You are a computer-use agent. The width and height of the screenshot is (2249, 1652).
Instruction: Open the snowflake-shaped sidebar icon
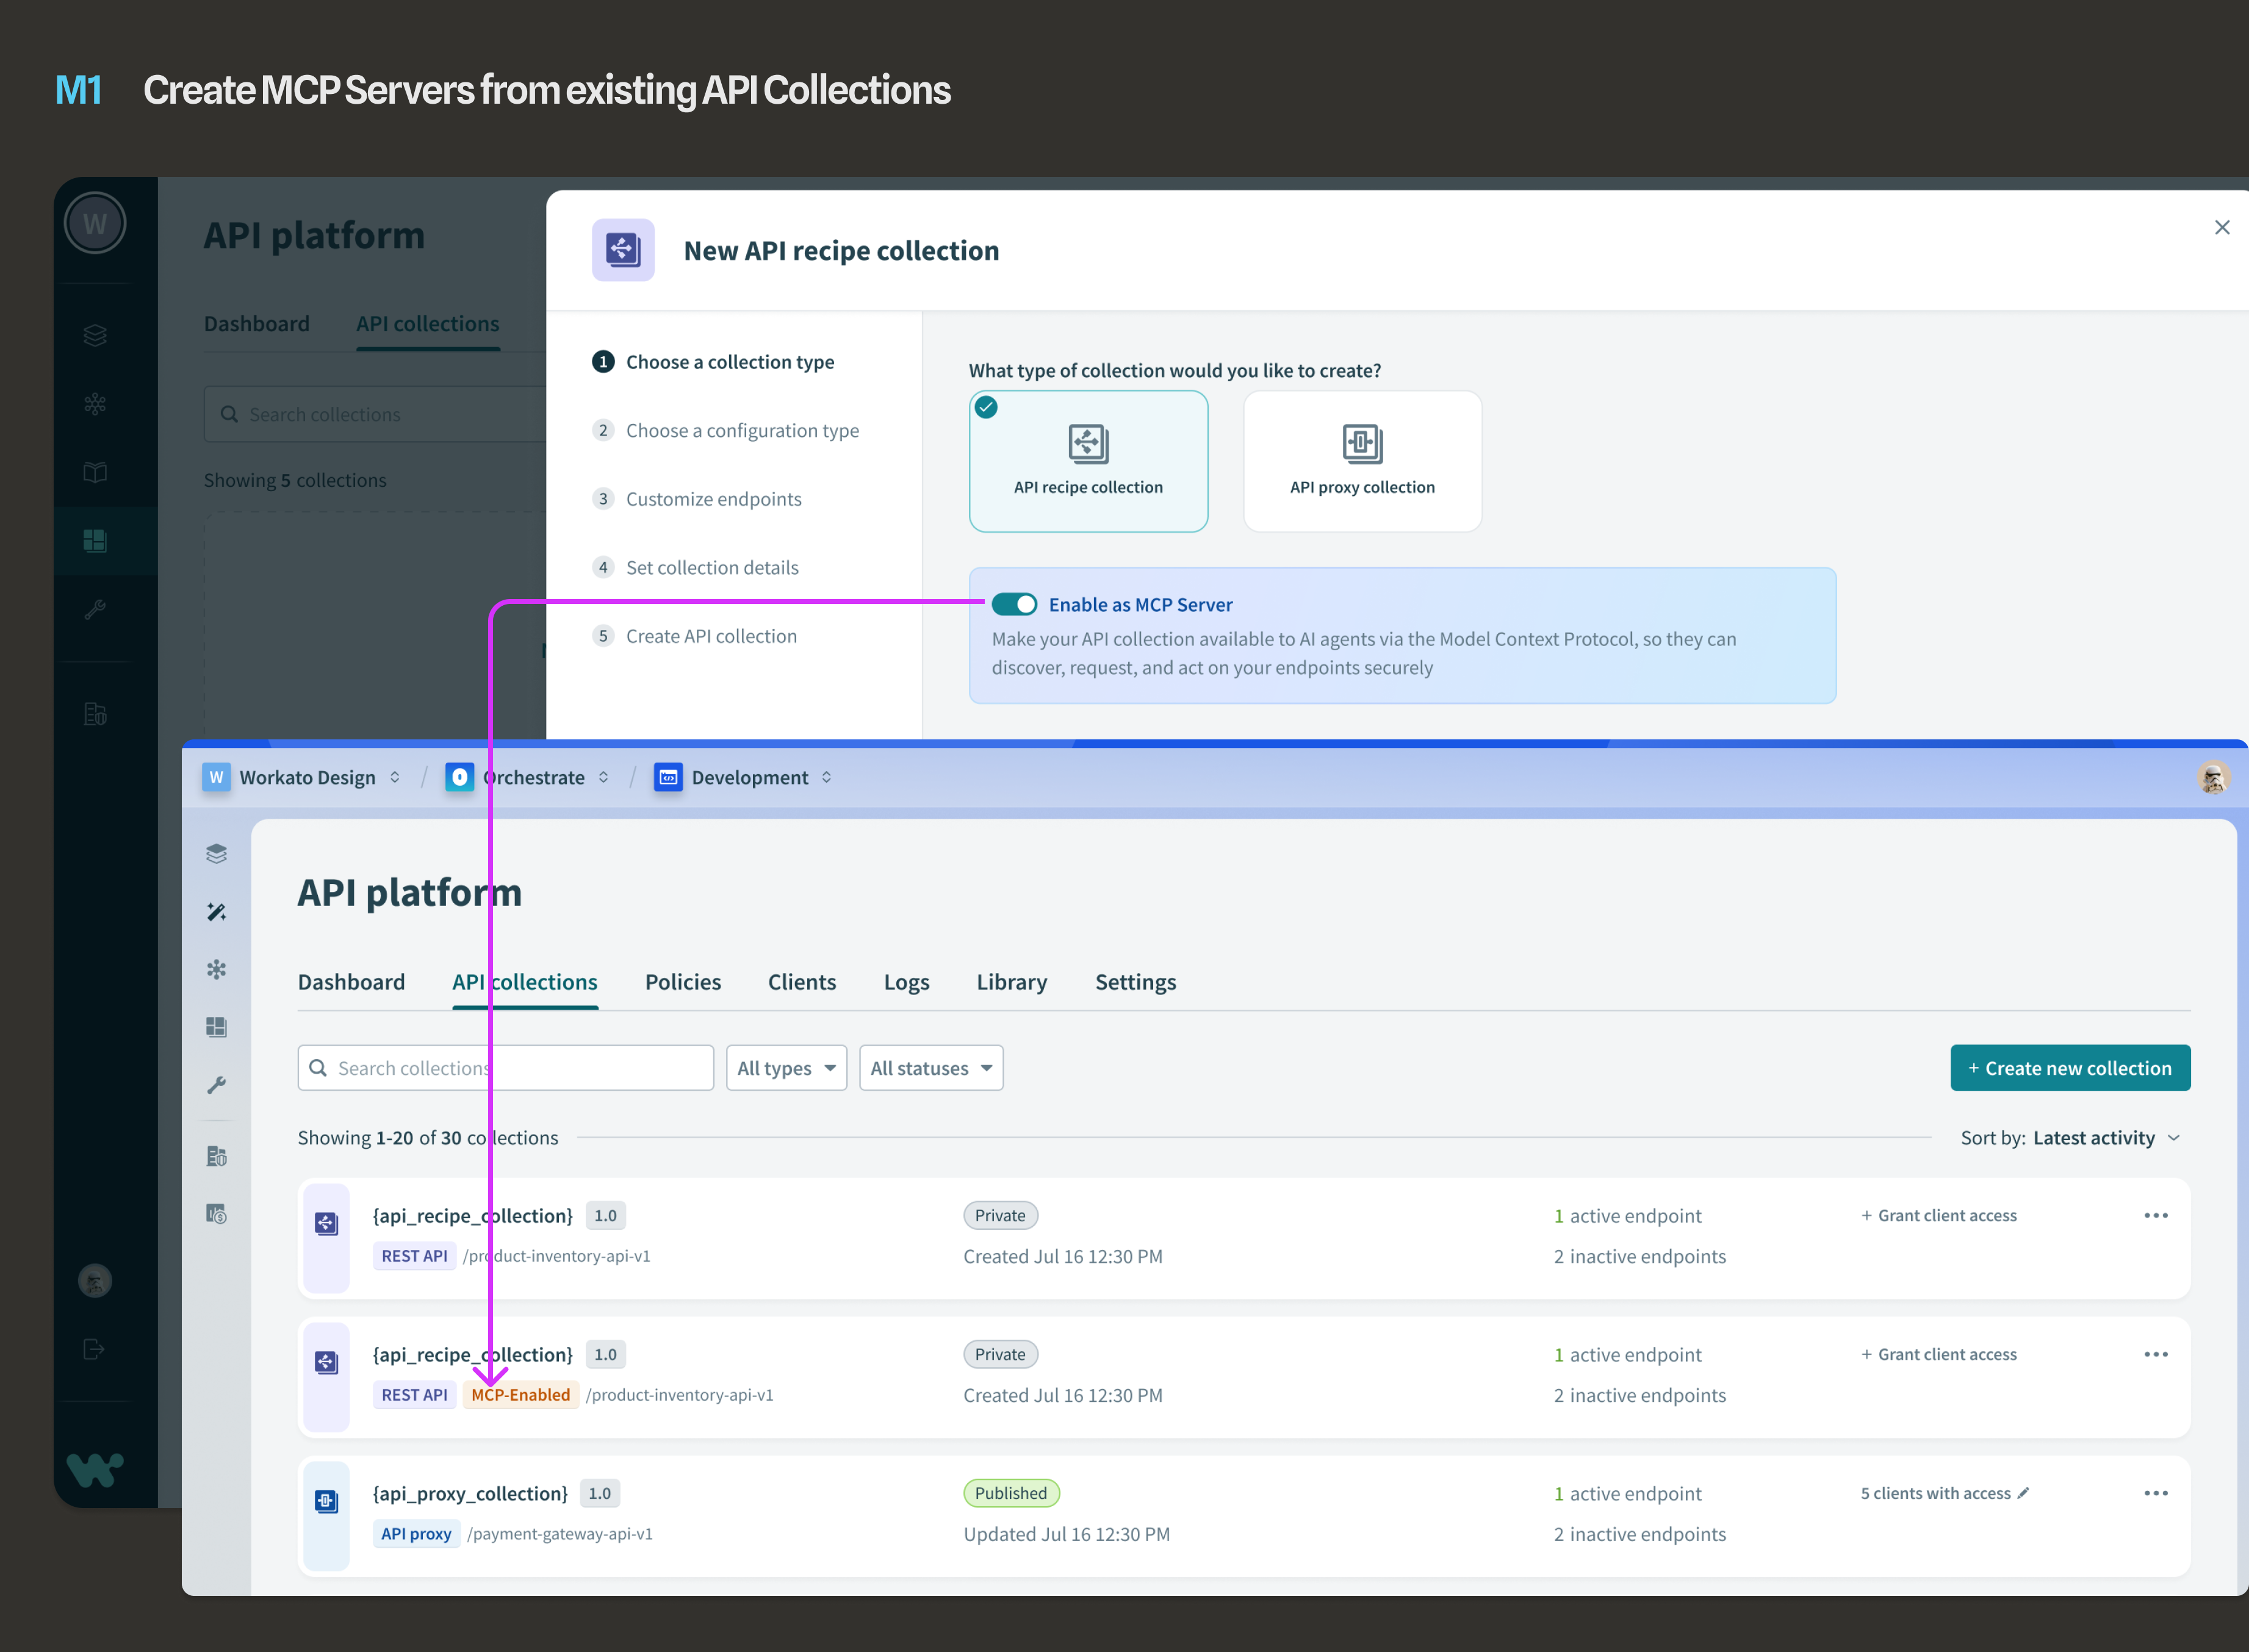216,970
